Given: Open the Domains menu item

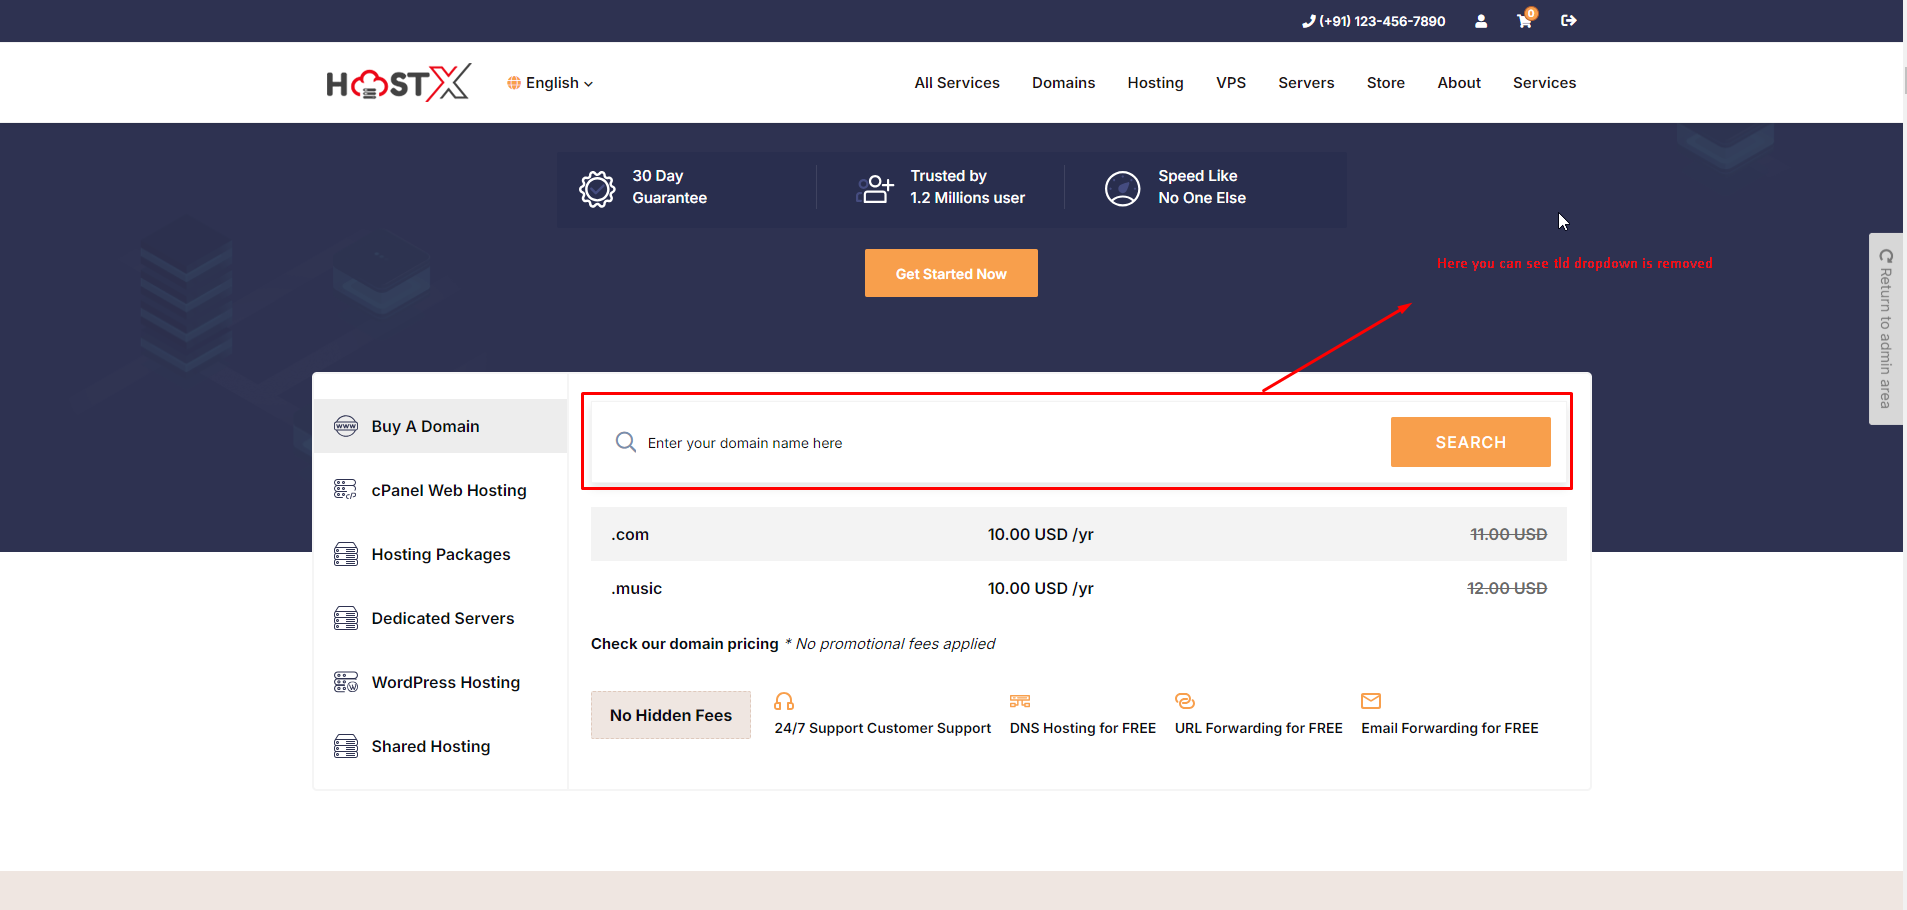Looking at the screenshot, I should click(1063, 83).
